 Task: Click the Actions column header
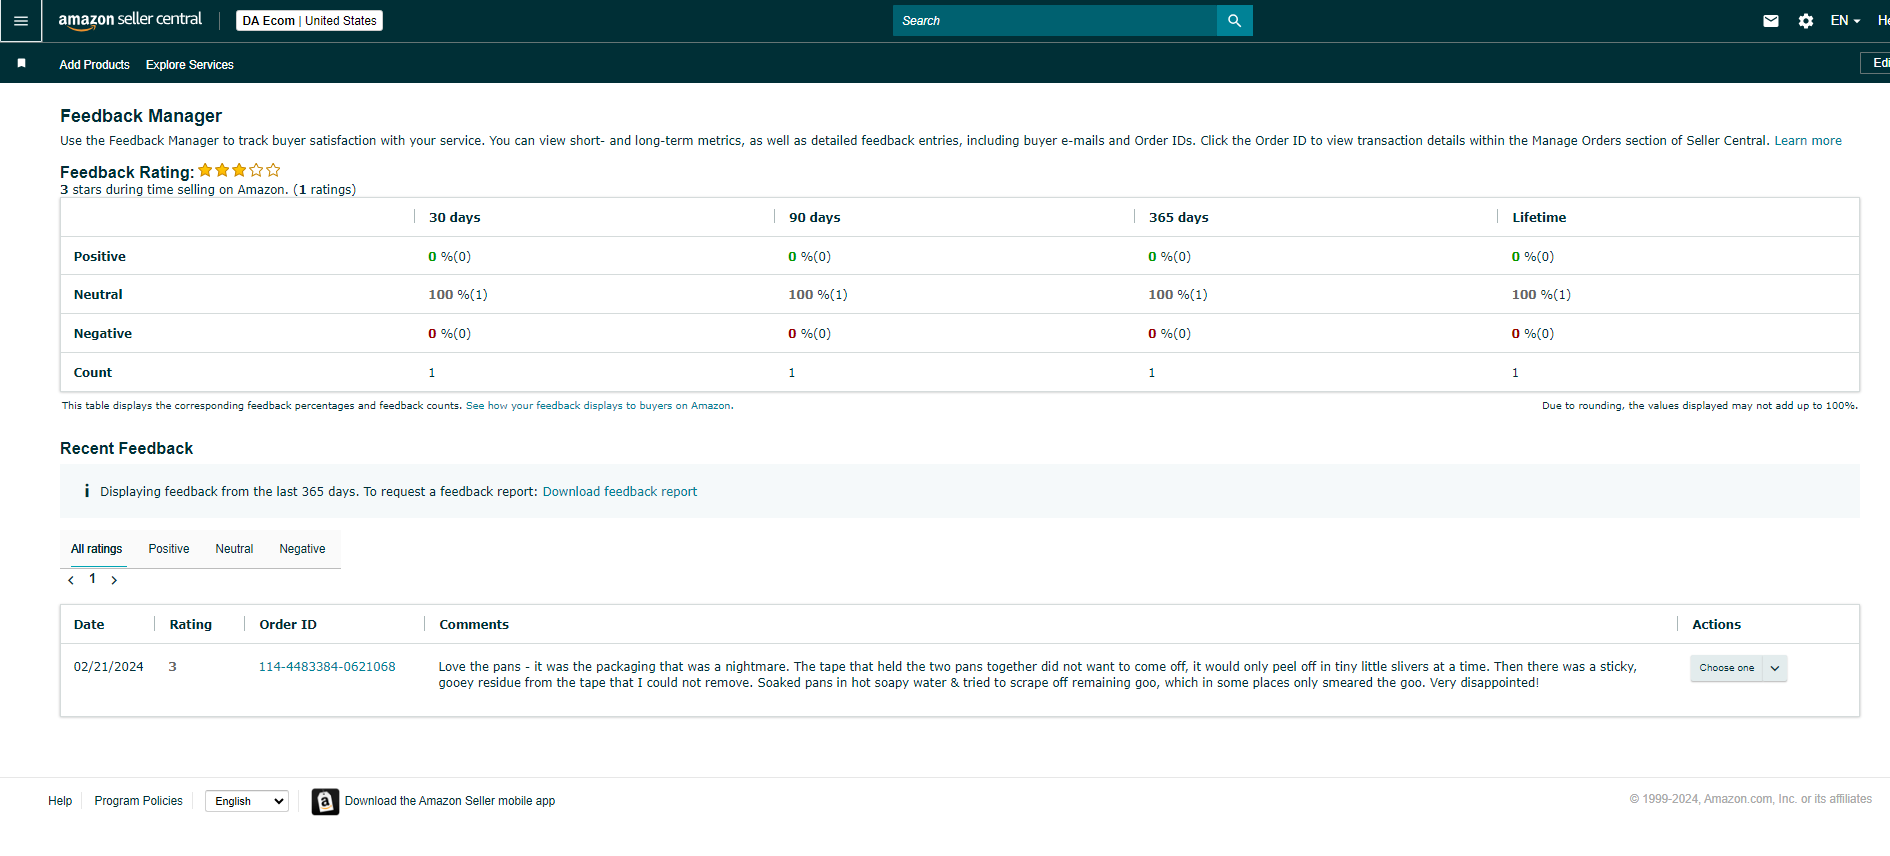point(1717,625)
